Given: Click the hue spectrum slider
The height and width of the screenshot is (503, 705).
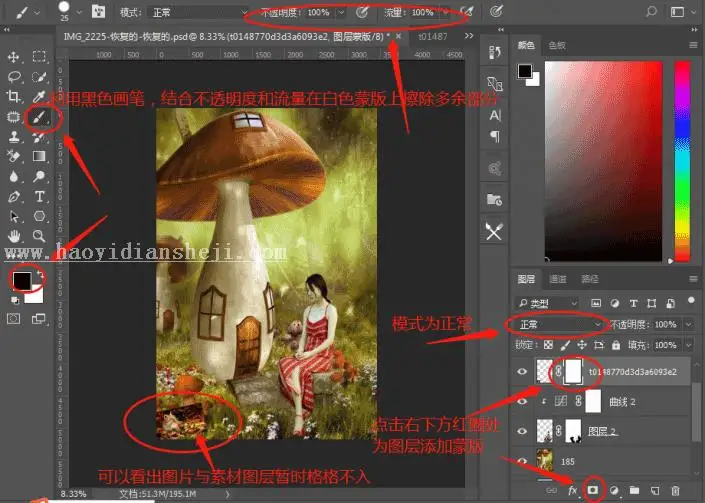Looking at the screenshot, I should [x=682, y=161].
